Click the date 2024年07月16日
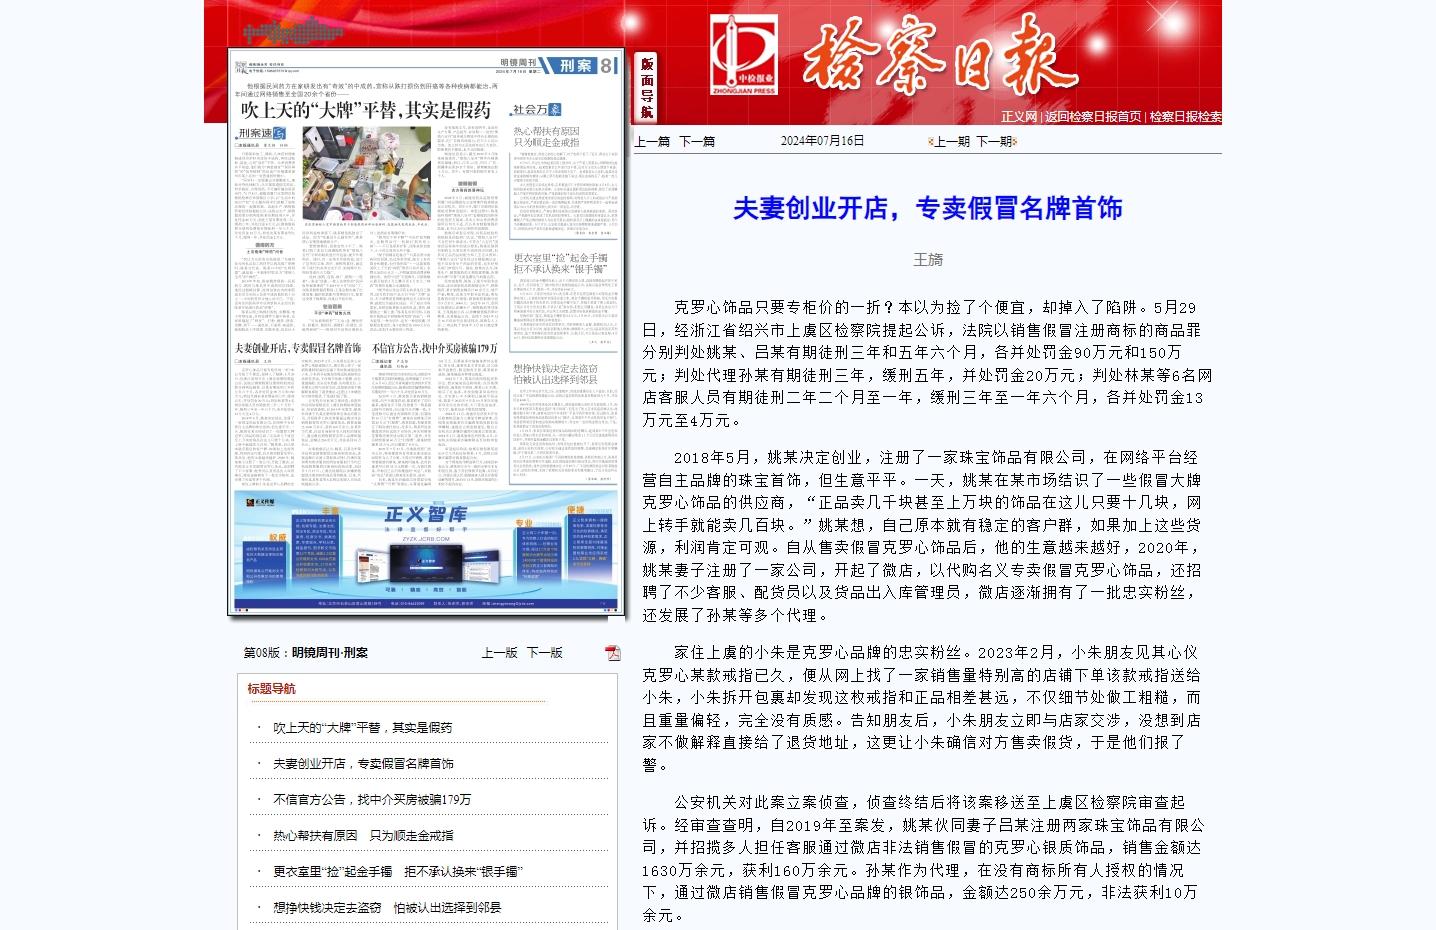The height and width of the screenshot is (930, 1436). 822,141
